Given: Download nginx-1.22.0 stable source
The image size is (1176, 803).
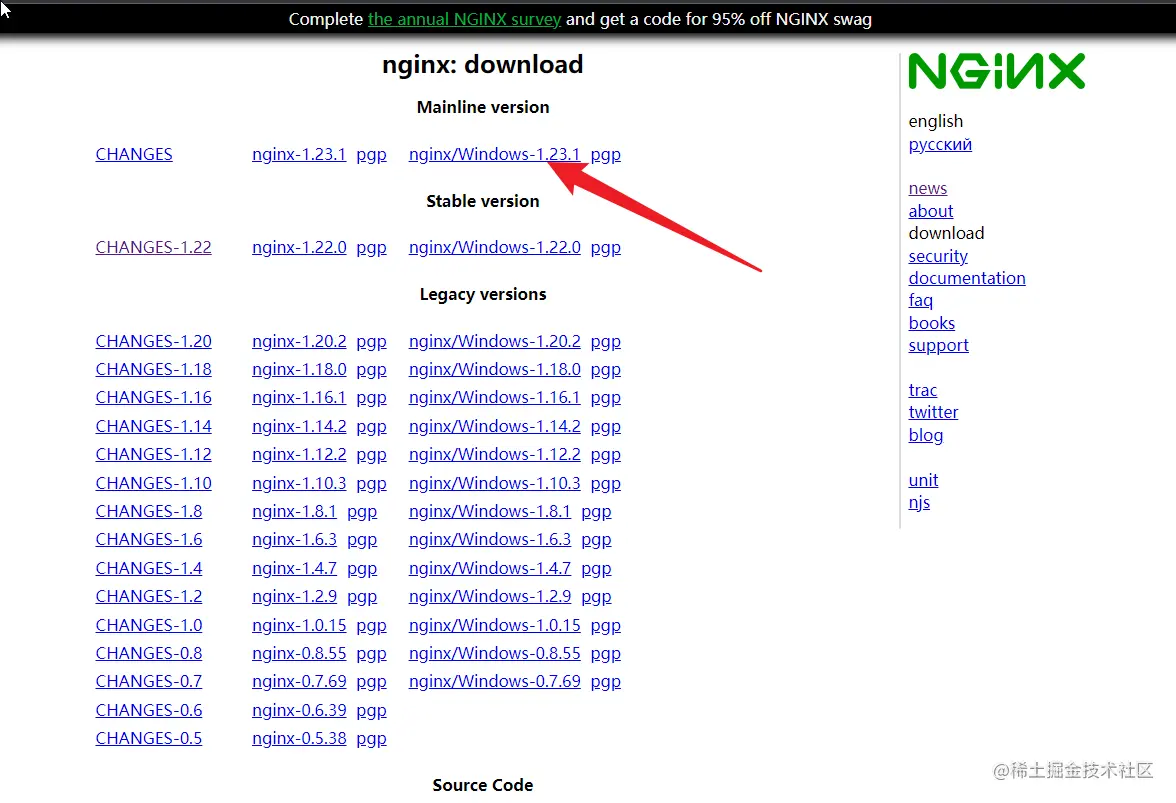Looking at the screenshot, I should (299, 247).
